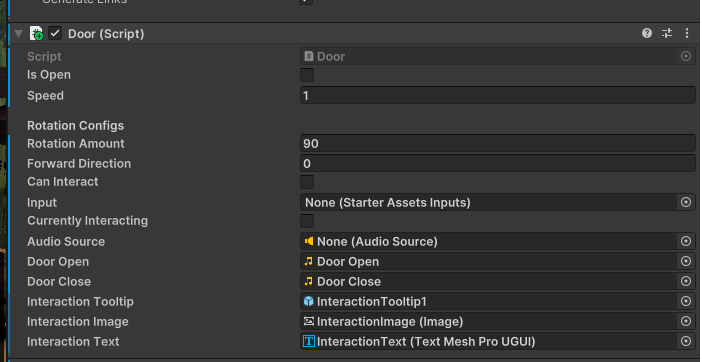The height and width of the screenshot is (362, 702).
Task: Click the image icon of InteractionImage
Action: [x=309, y=321]
